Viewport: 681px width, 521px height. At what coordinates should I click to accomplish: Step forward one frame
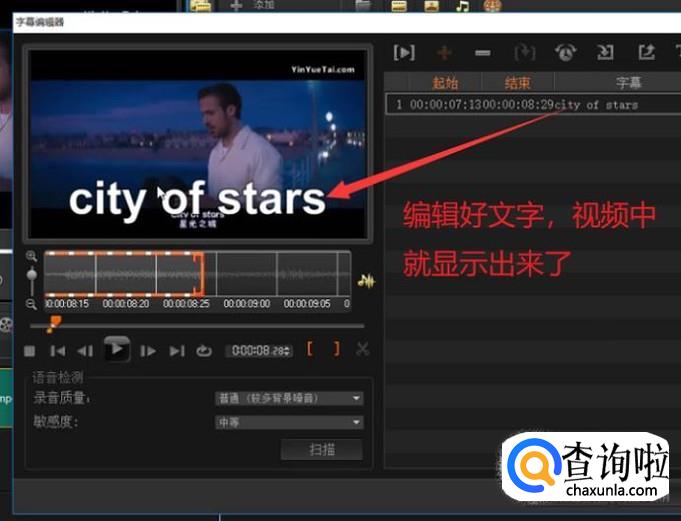[x=148, y=351]
